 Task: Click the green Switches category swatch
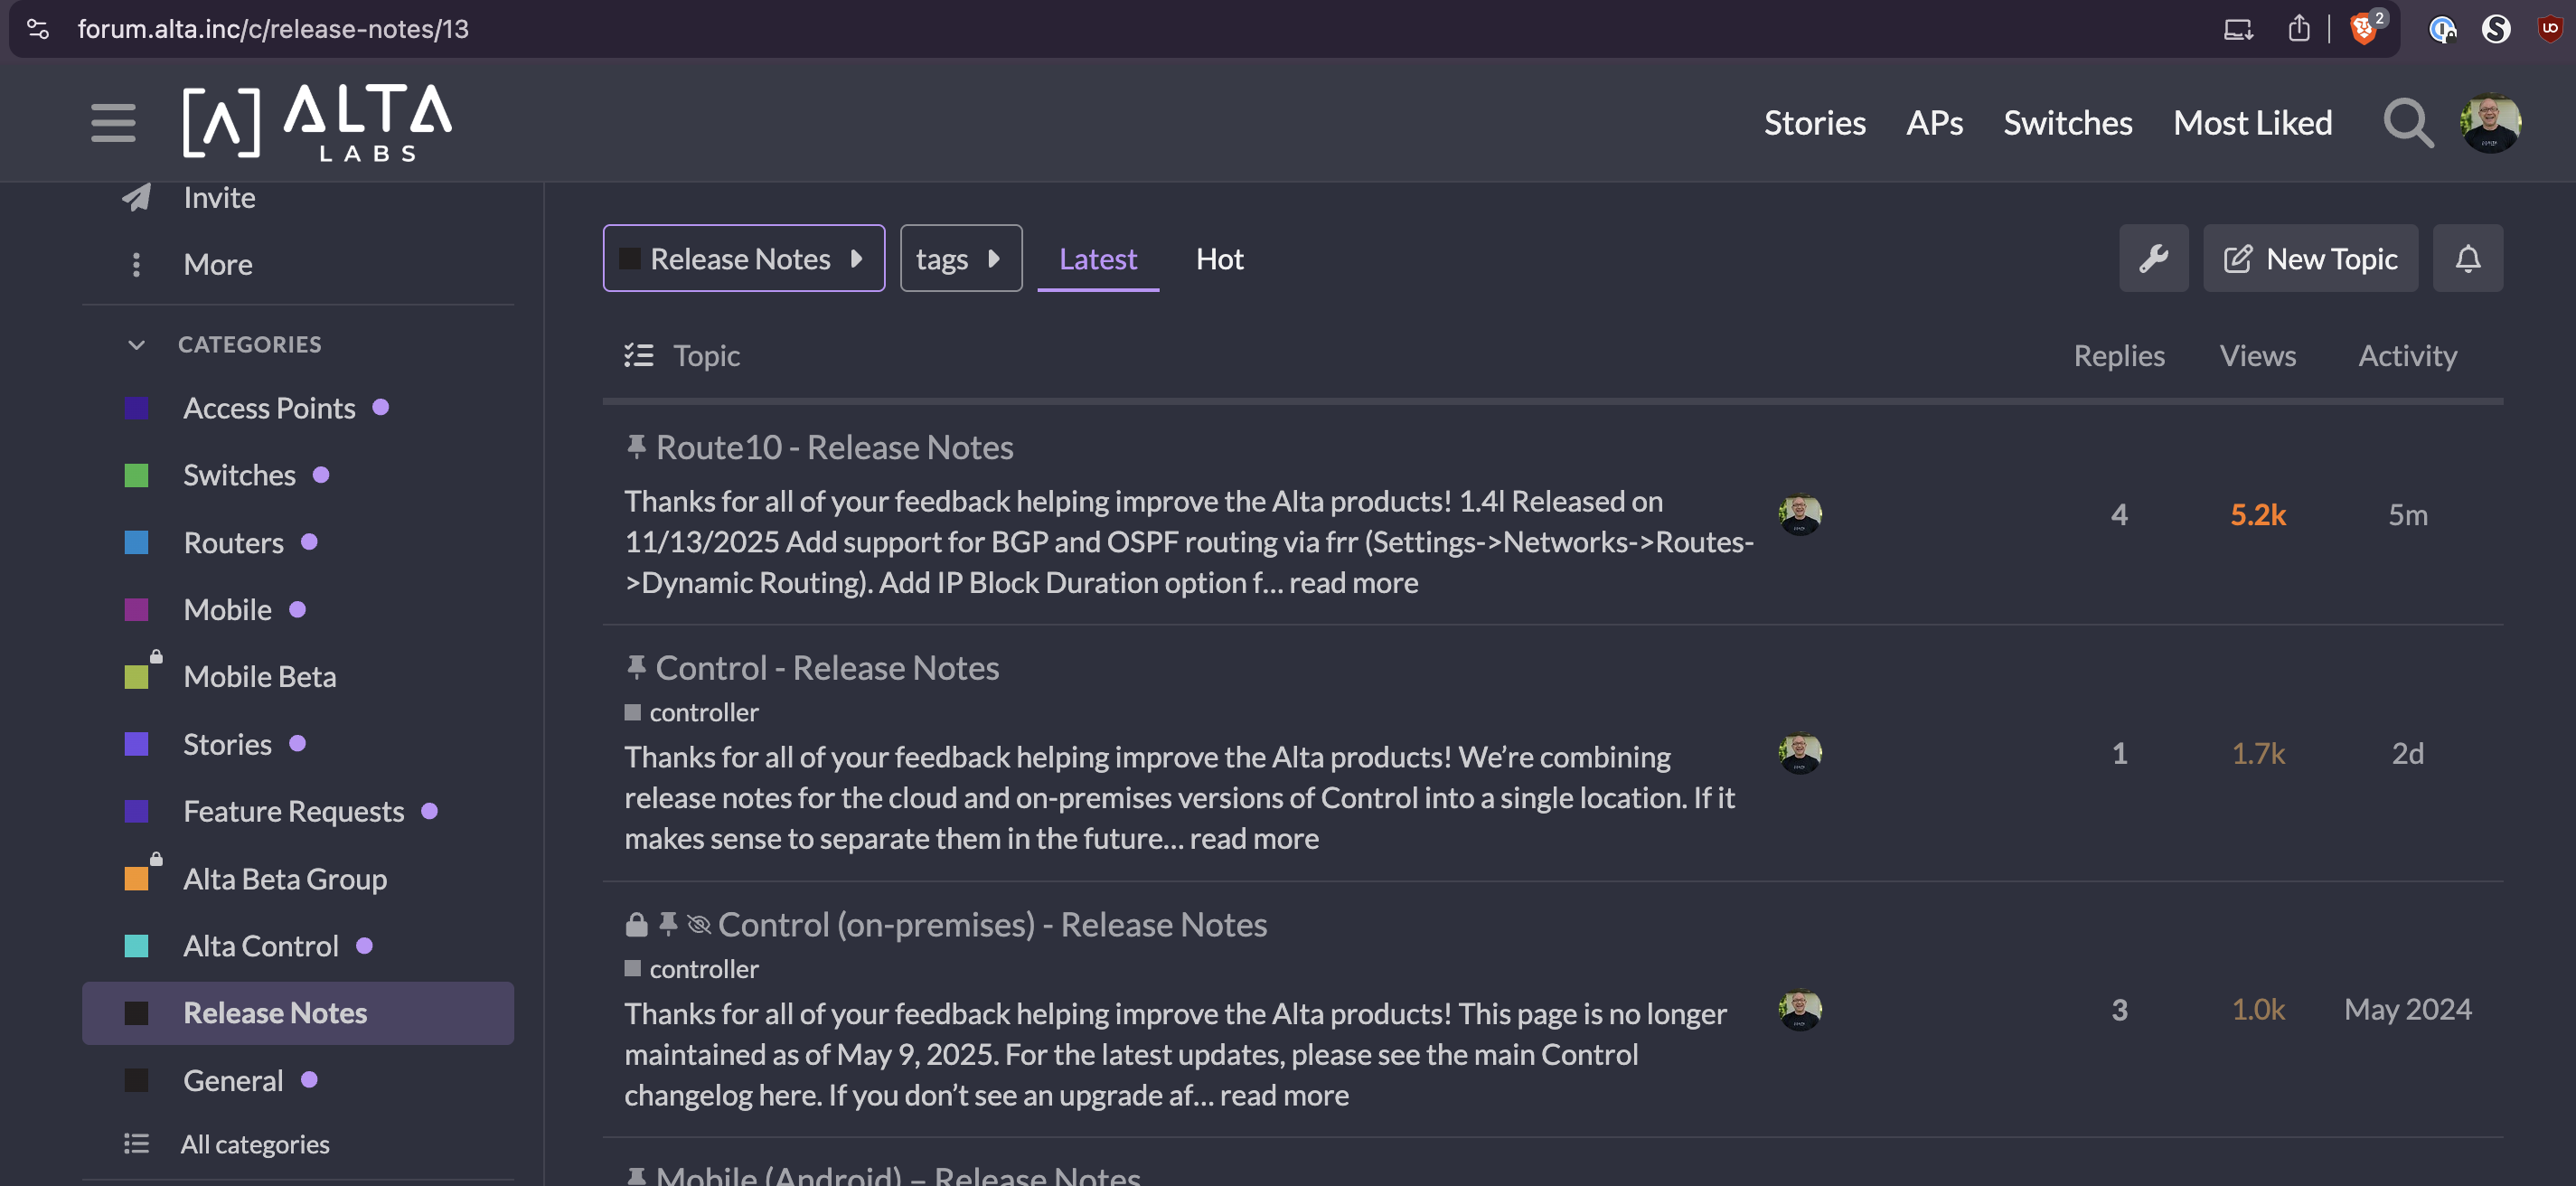137,475
